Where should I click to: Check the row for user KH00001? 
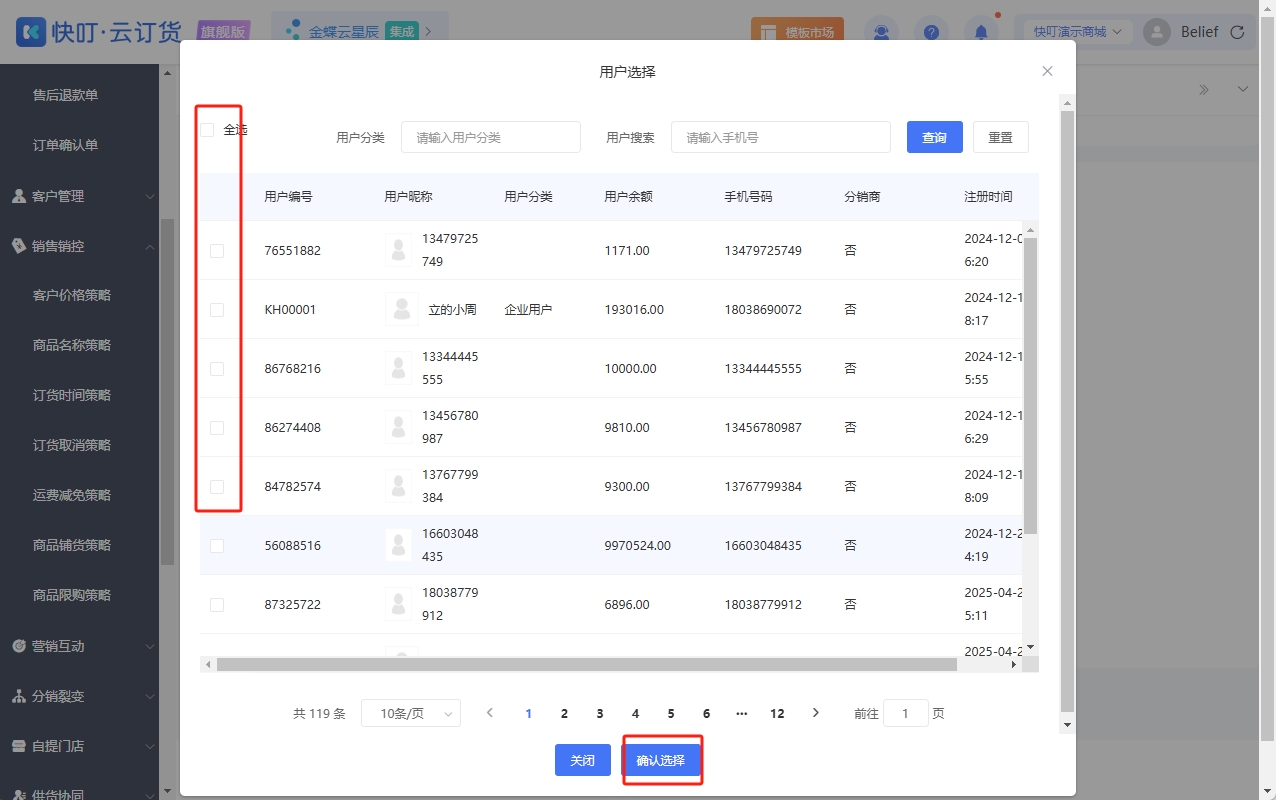217,310
